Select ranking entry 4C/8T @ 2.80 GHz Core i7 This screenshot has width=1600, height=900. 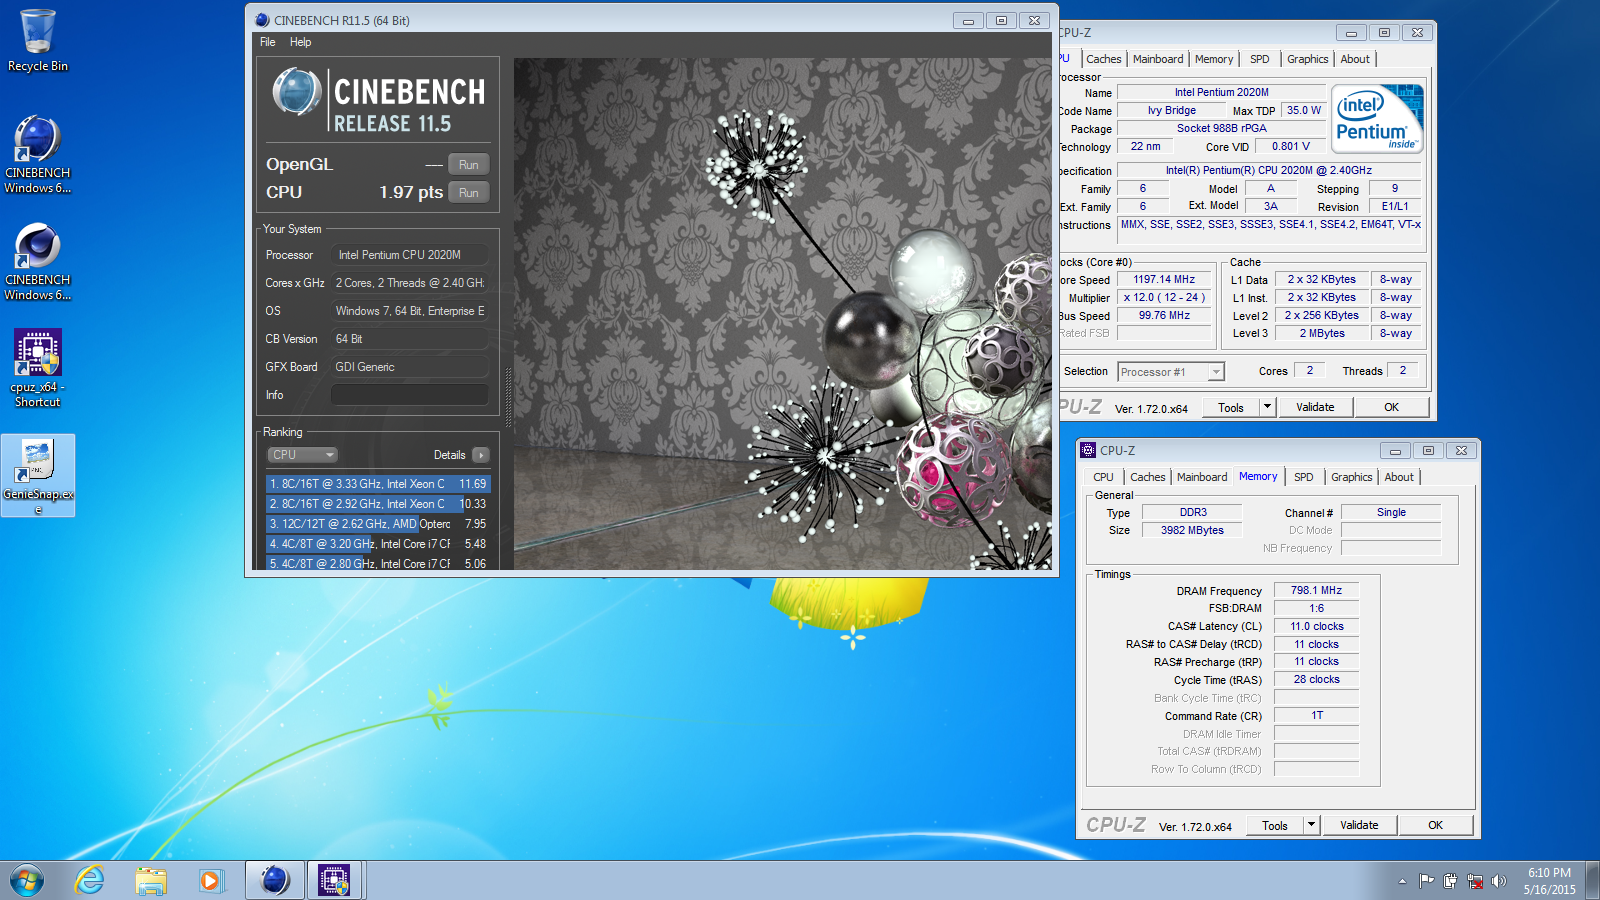[377, 563]
